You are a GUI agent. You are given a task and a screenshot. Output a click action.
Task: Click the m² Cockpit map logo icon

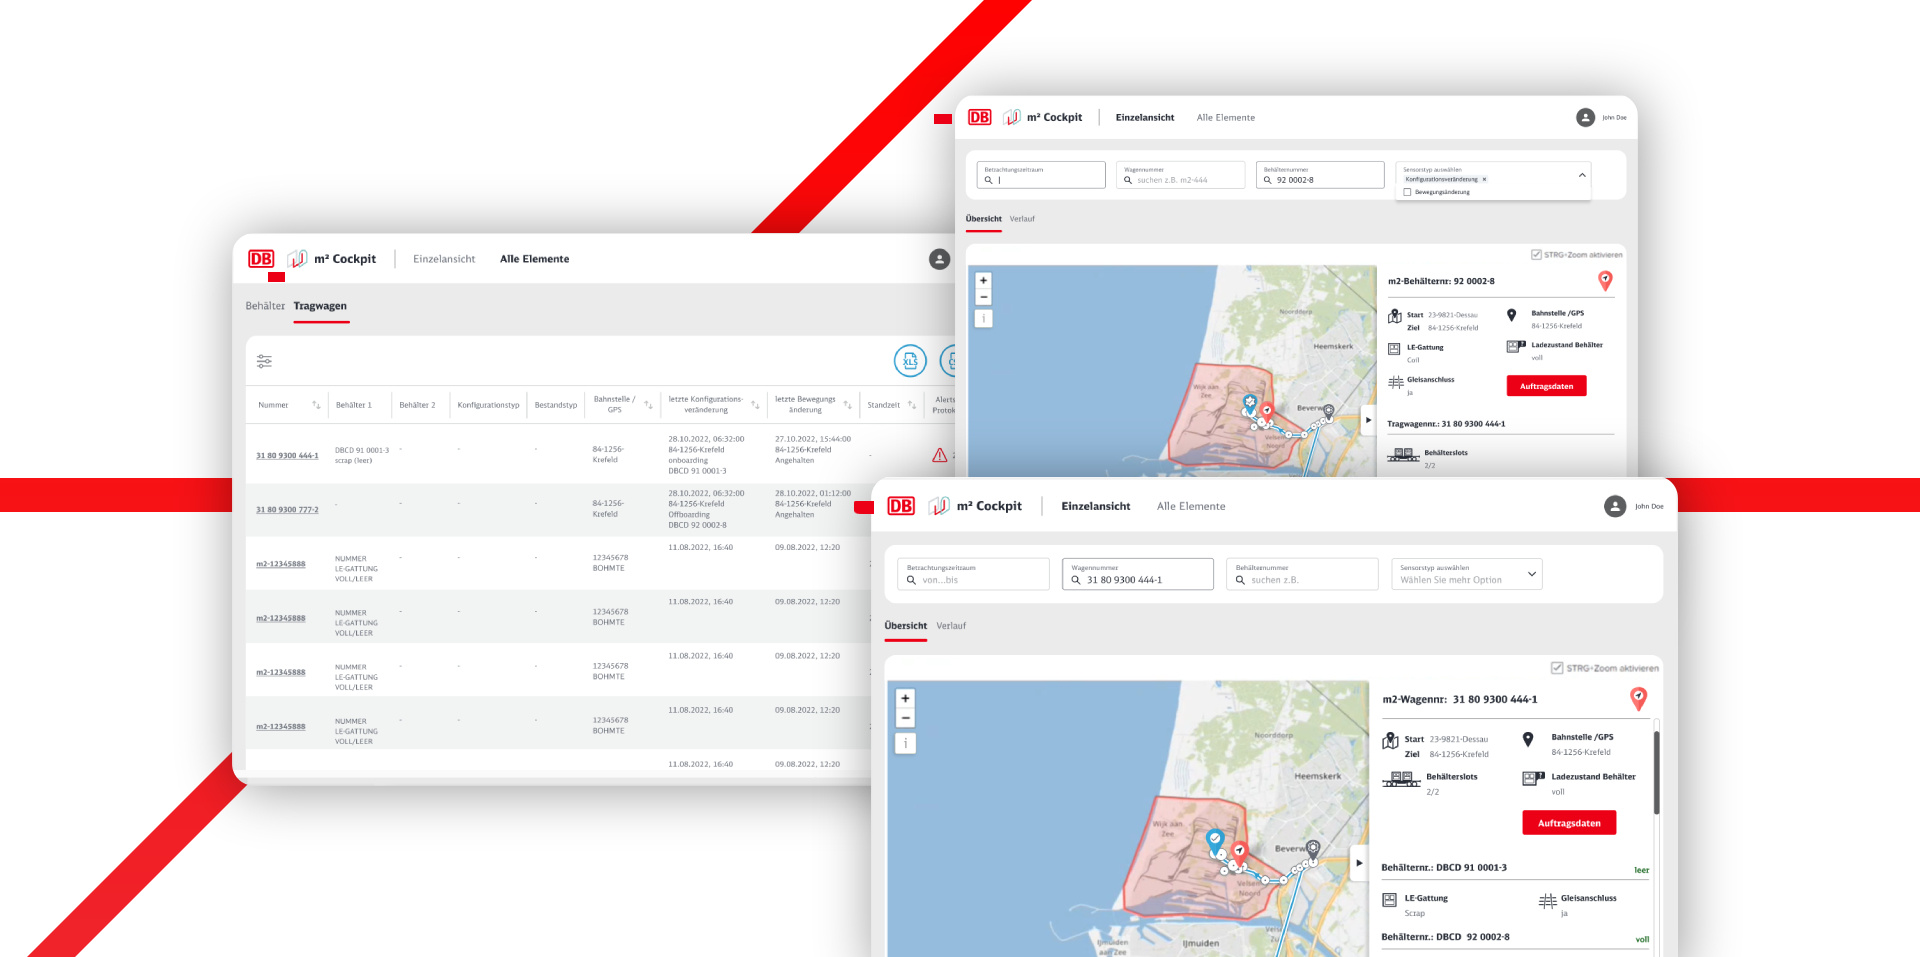pyautogui.click(x=938, y=506)
